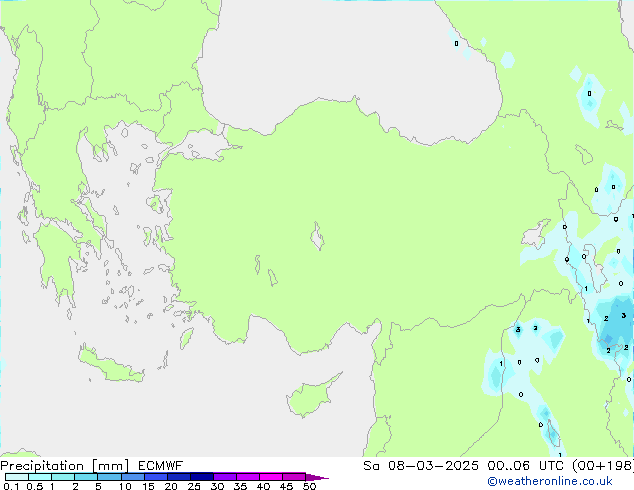Click the '(00+198)' forecast hour text
Viewport: 634px width, 490px height.
point(602,466)
